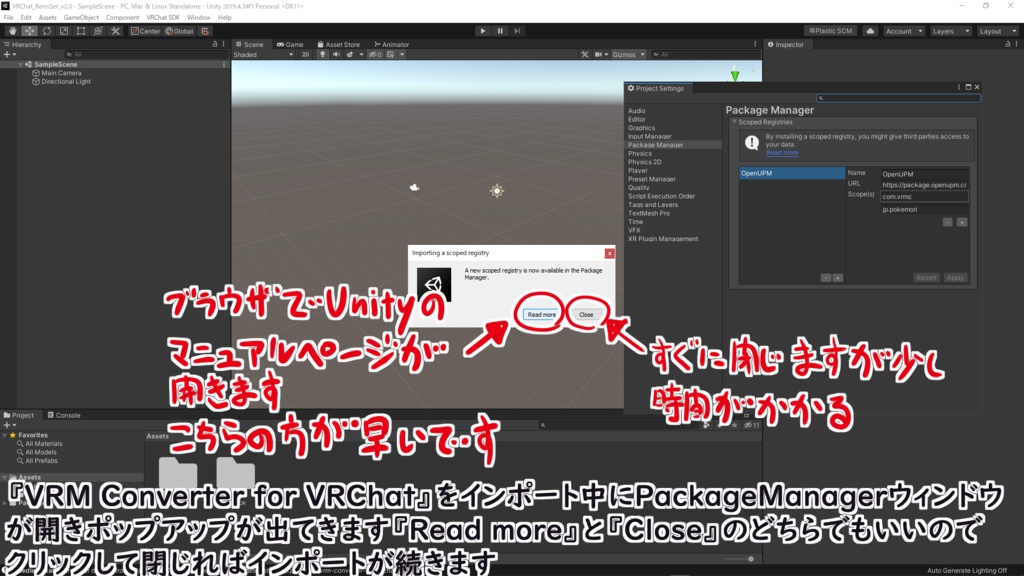Click Apply in the Package Manager settings
The image size is (1024, 576).
(x=955, y=277)
